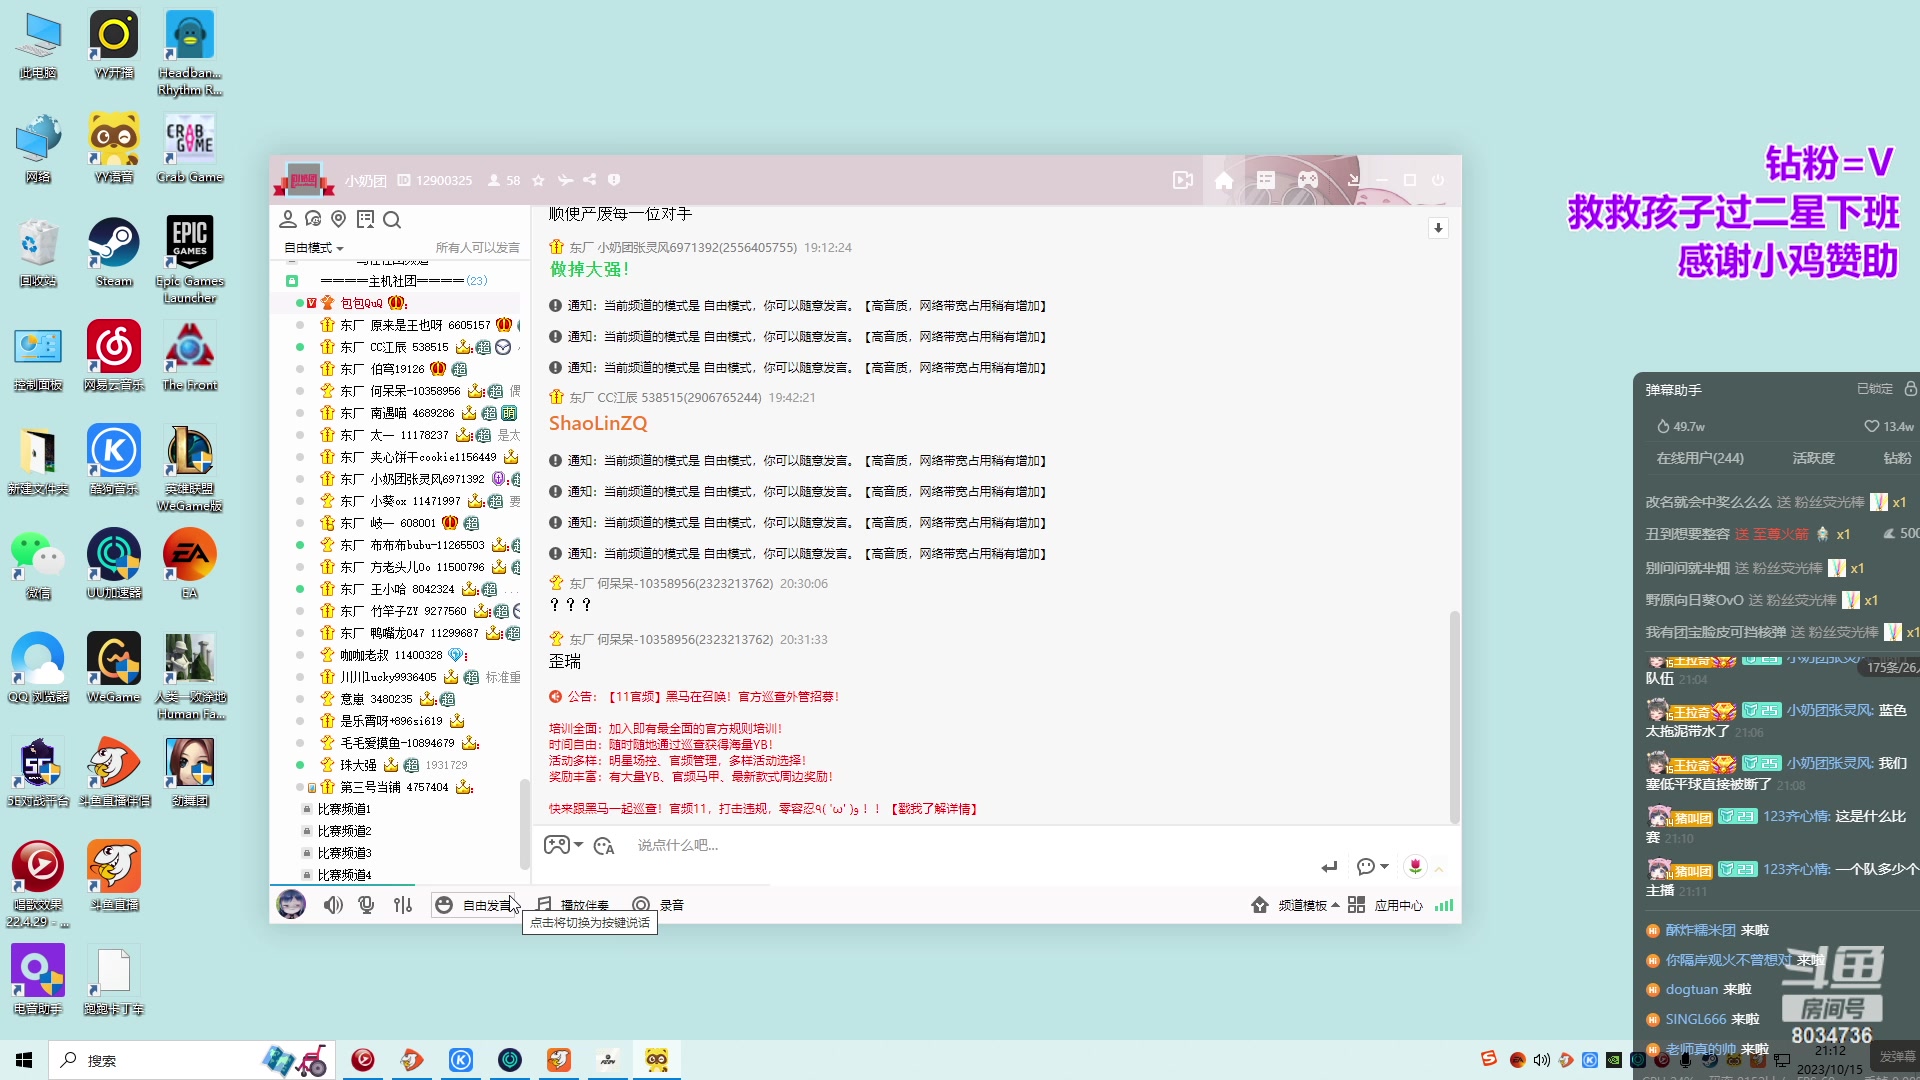Click the scroll-to-bottom arrow in chat

coord(1438,228)
